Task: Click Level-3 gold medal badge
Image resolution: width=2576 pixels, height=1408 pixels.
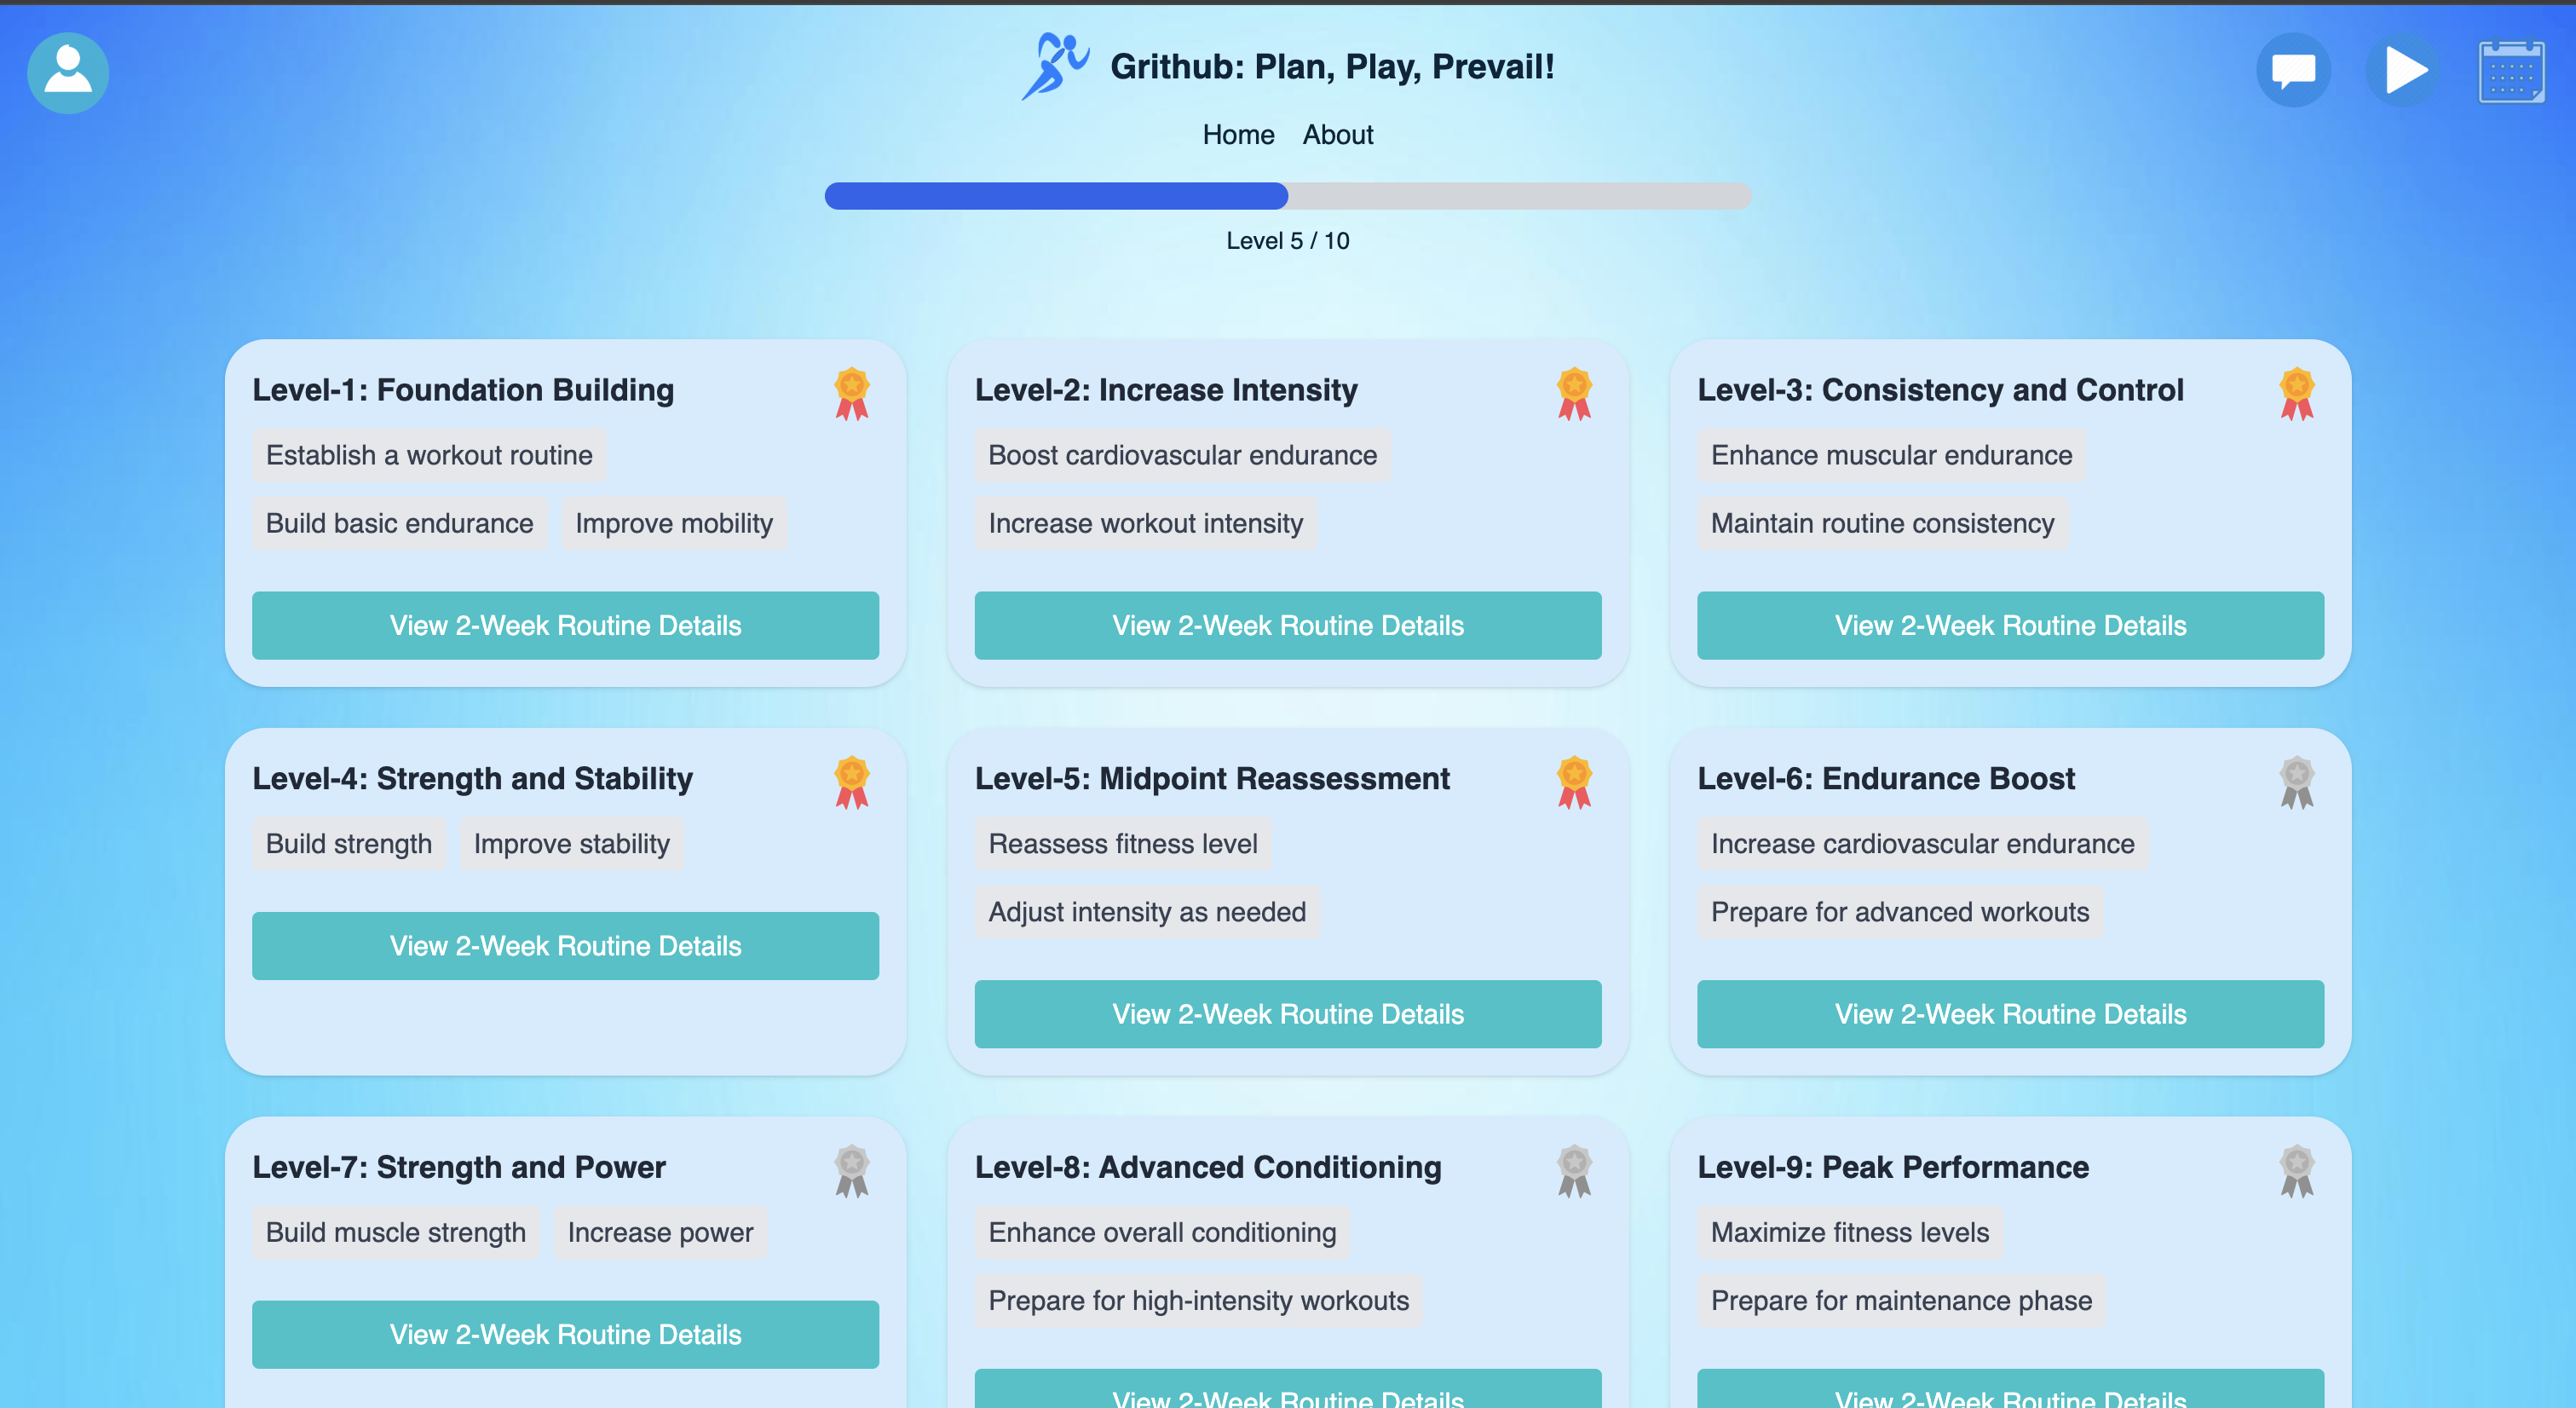Action: pyautogui.click(x=2296, y=393)
